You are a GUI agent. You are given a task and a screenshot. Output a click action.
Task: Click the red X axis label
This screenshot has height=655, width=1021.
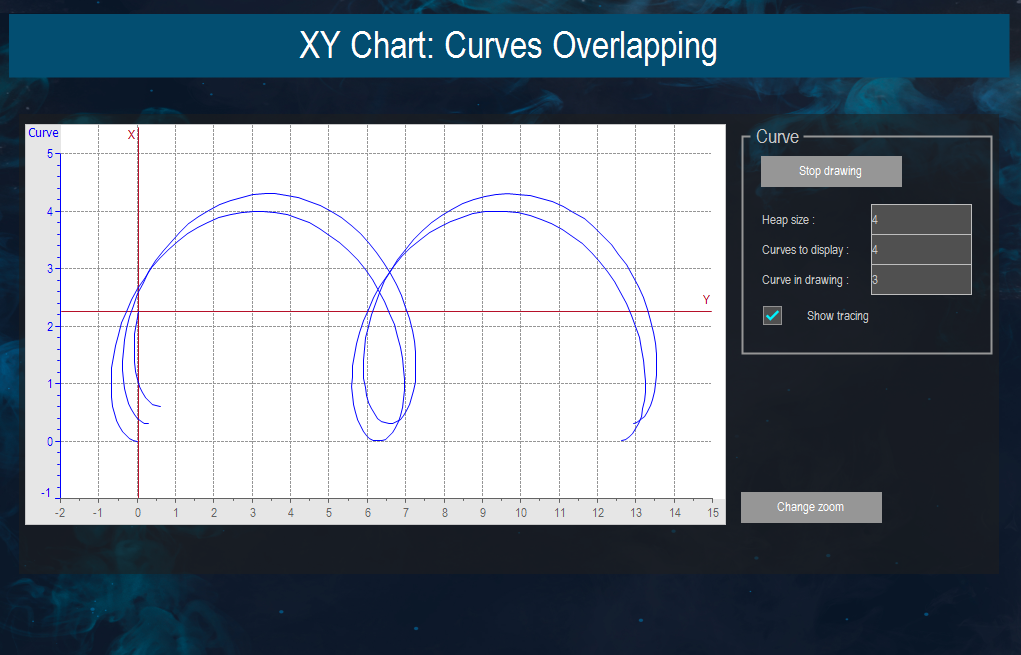pyautogui.click(x=130, y=134)
